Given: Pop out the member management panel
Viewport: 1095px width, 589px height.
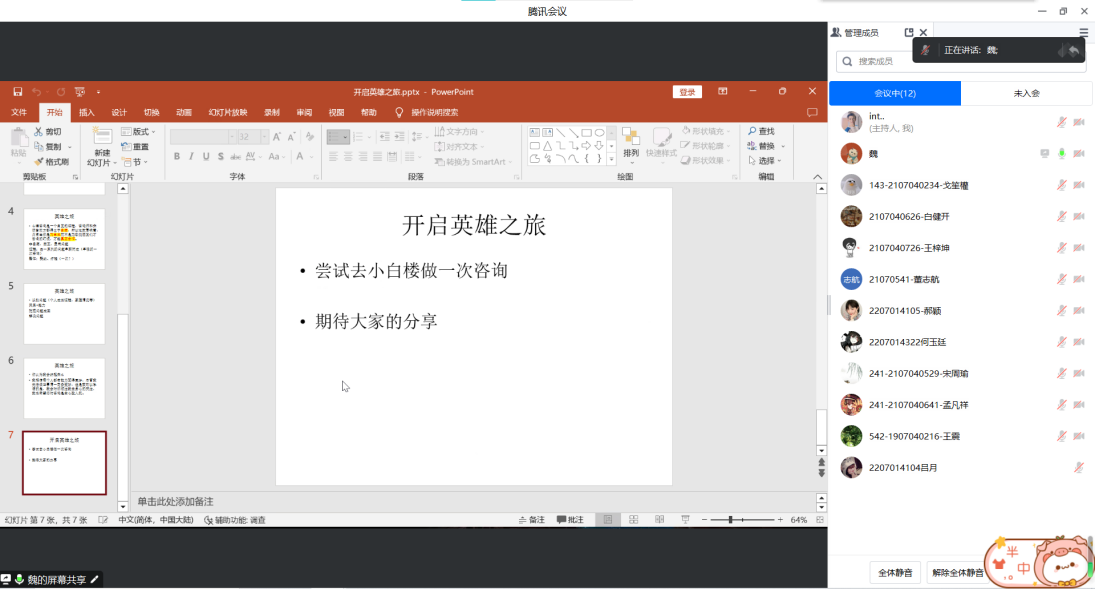Looking at the screenshot, I should coord(909,33).
